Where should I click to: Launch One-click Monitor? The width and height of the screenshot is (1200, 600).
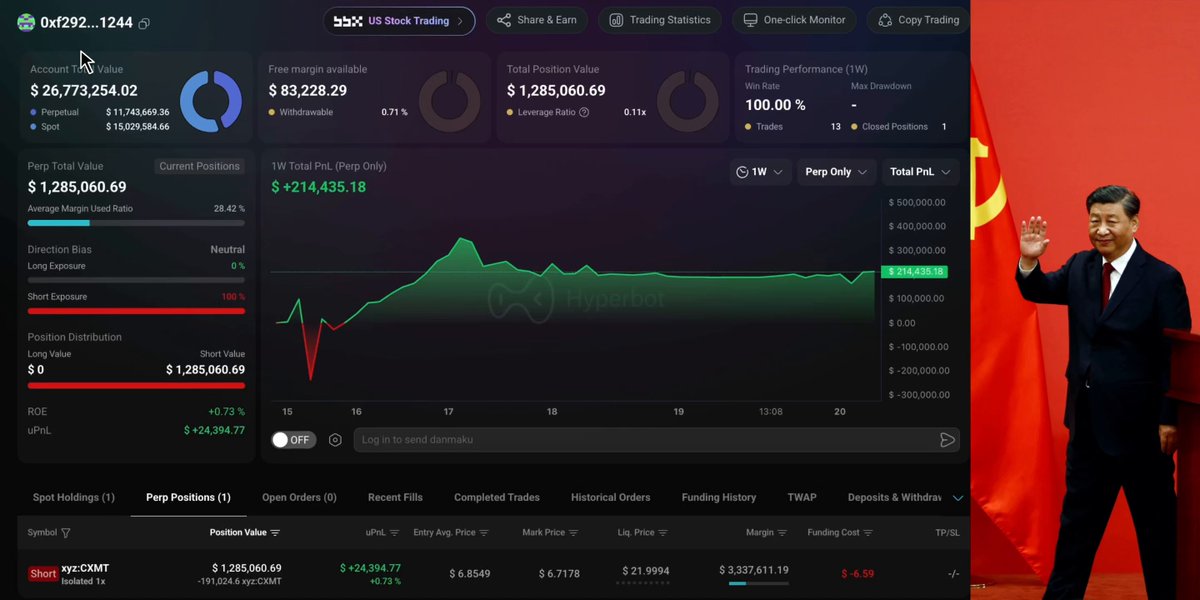click(795, 20)
